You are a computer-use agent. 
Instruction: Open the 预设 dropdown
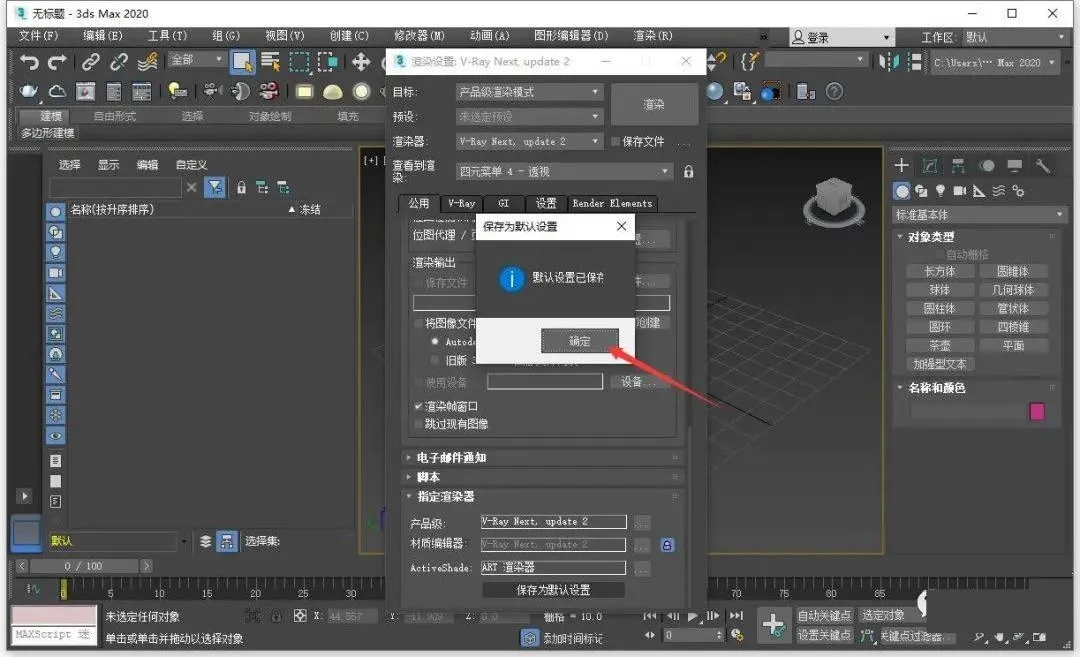(x=529, y=117)
